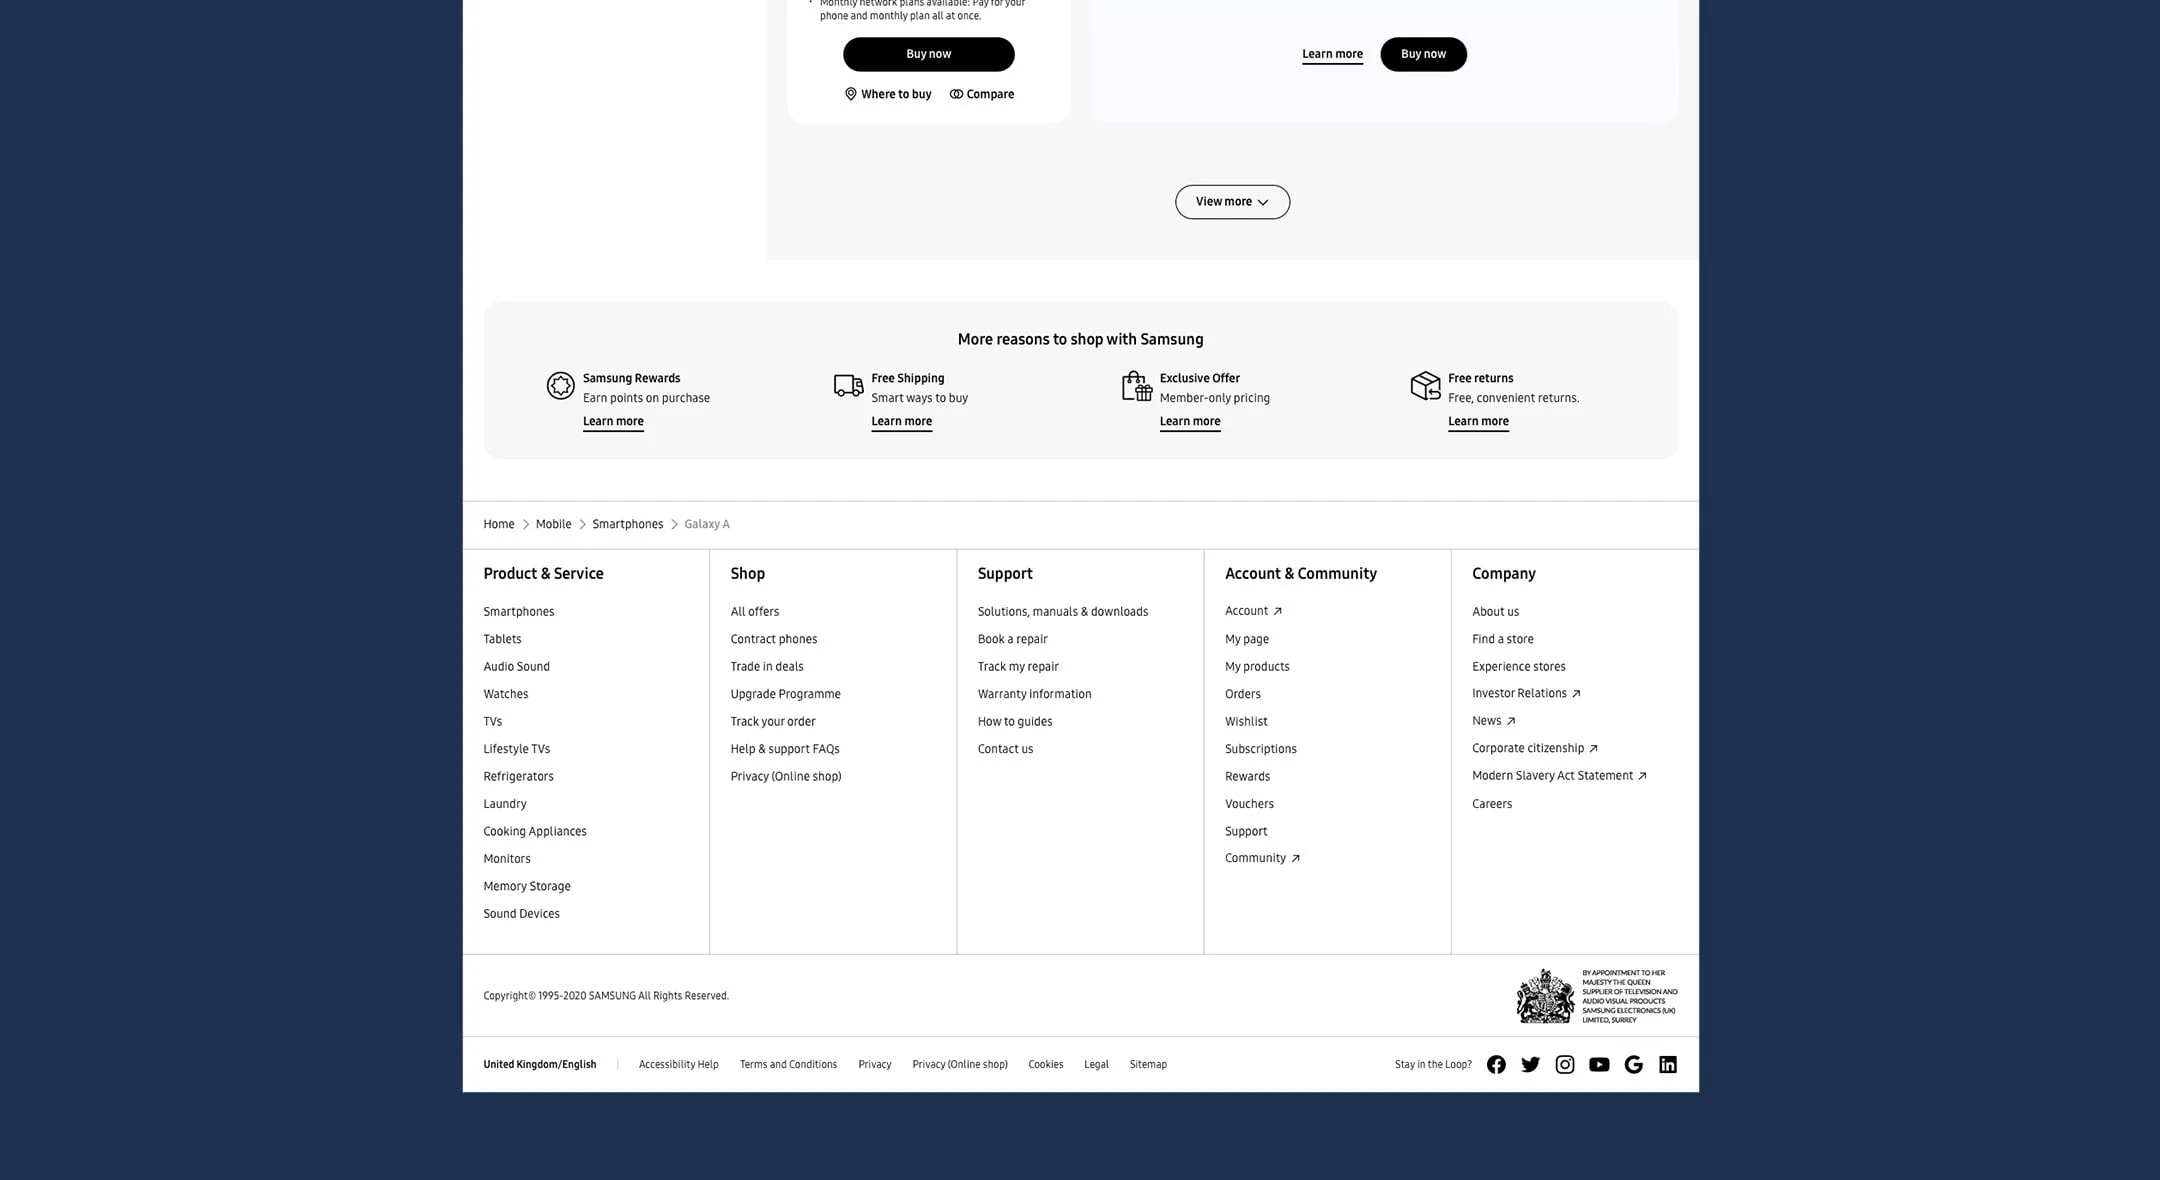Go to Smartphones breadcrumb link
This screenshot has width=2160, height=1180.
pyautogui.click(x=627, y=524)
